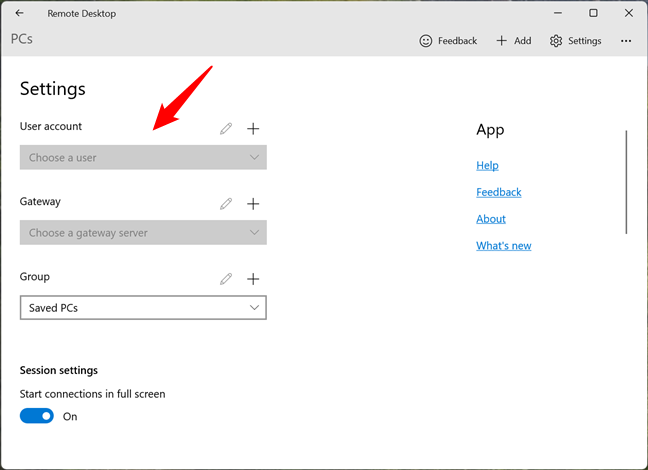Add a new user account plus icon

point(253,129)
